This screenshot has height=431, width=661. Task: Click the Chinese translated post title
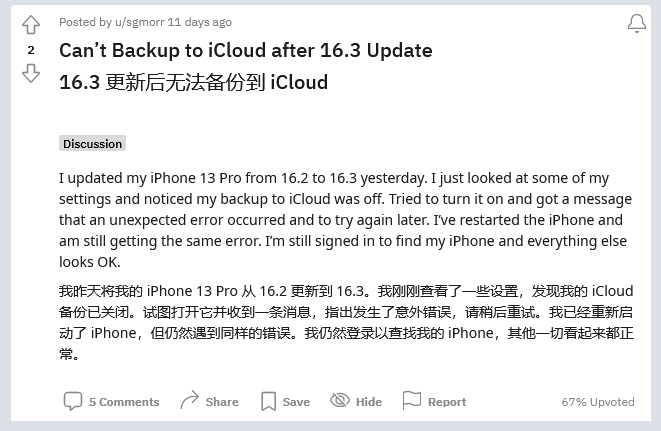pyautogui.click(x=193, y=82)
